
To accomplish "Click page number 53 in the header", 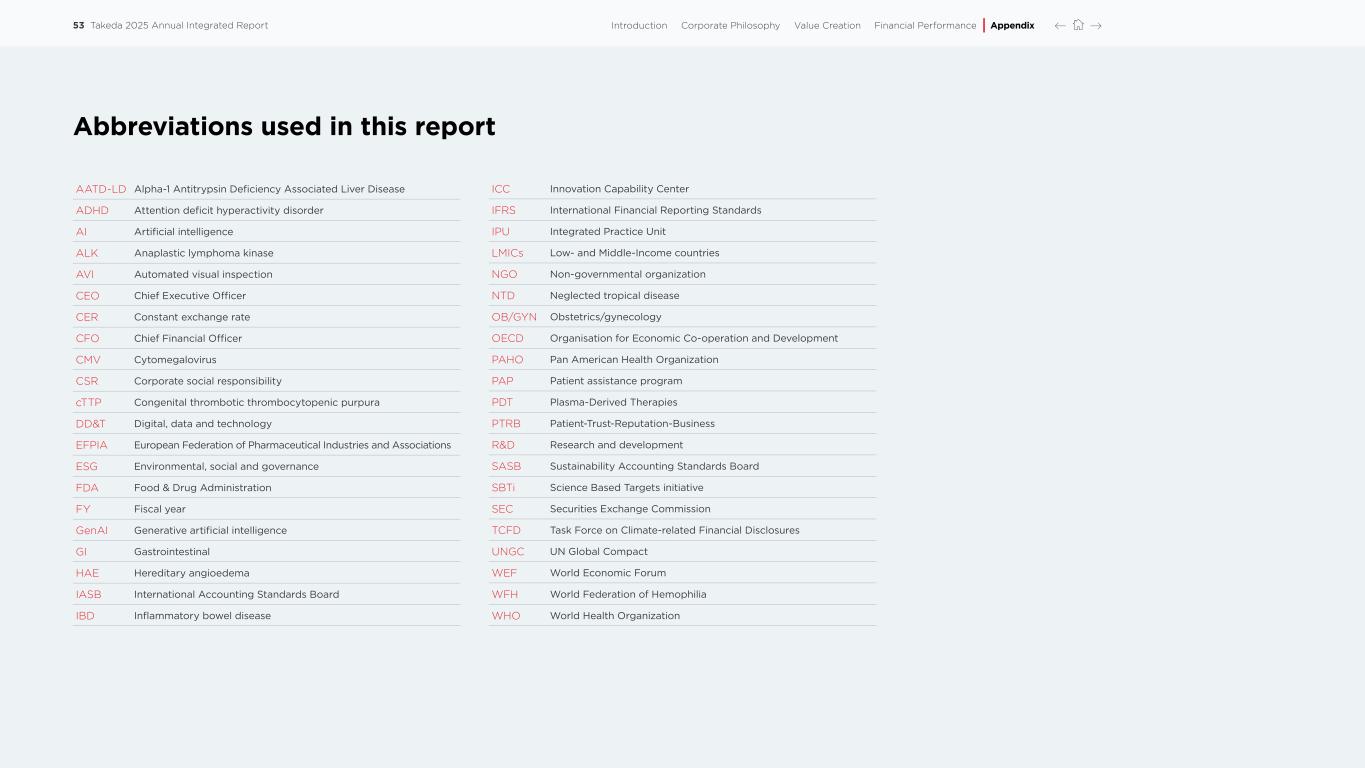I will tap(78, 26).
